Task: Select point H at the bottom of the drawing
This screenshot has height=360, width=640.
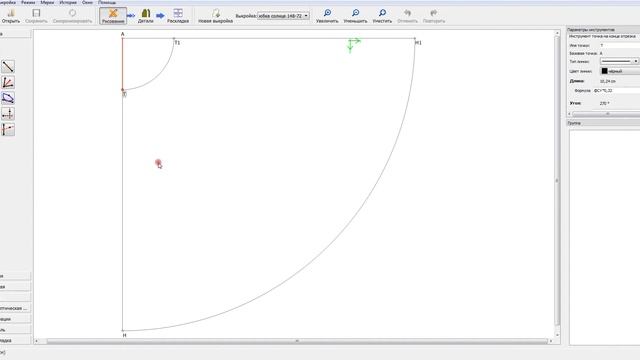Action: pyautogui.click(x=123, y=331)
